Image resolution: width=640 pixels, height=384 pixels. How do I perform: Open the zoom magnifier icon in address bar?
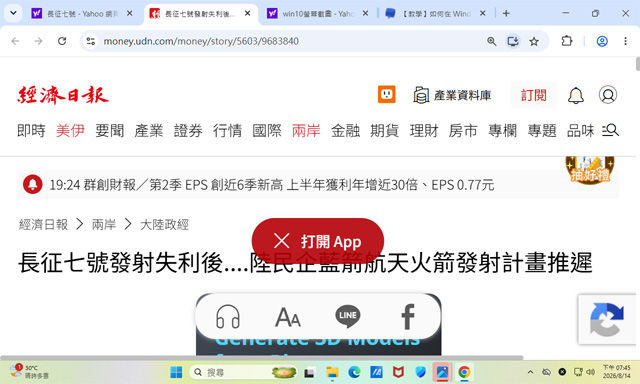491,41
